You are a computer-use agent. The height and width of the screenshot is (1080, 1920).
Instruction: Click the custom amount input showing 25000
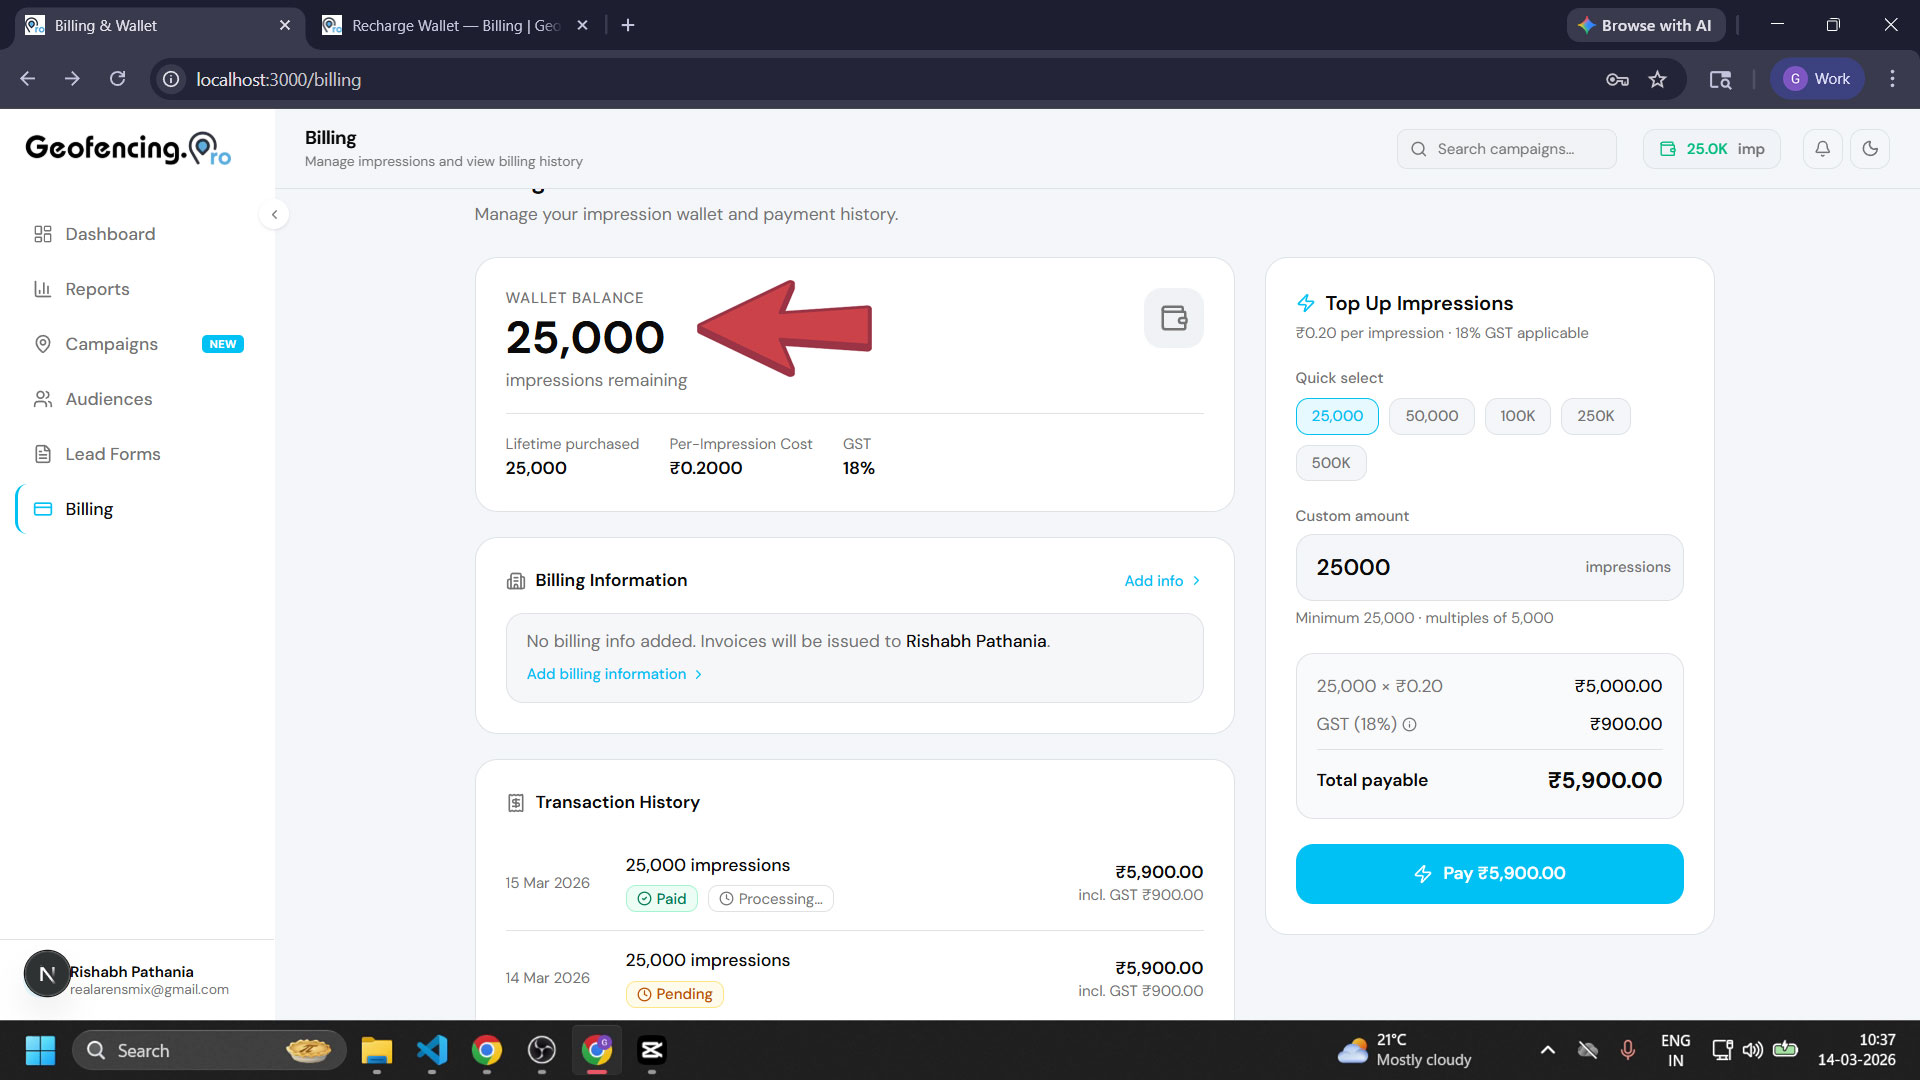(1420, 567)
